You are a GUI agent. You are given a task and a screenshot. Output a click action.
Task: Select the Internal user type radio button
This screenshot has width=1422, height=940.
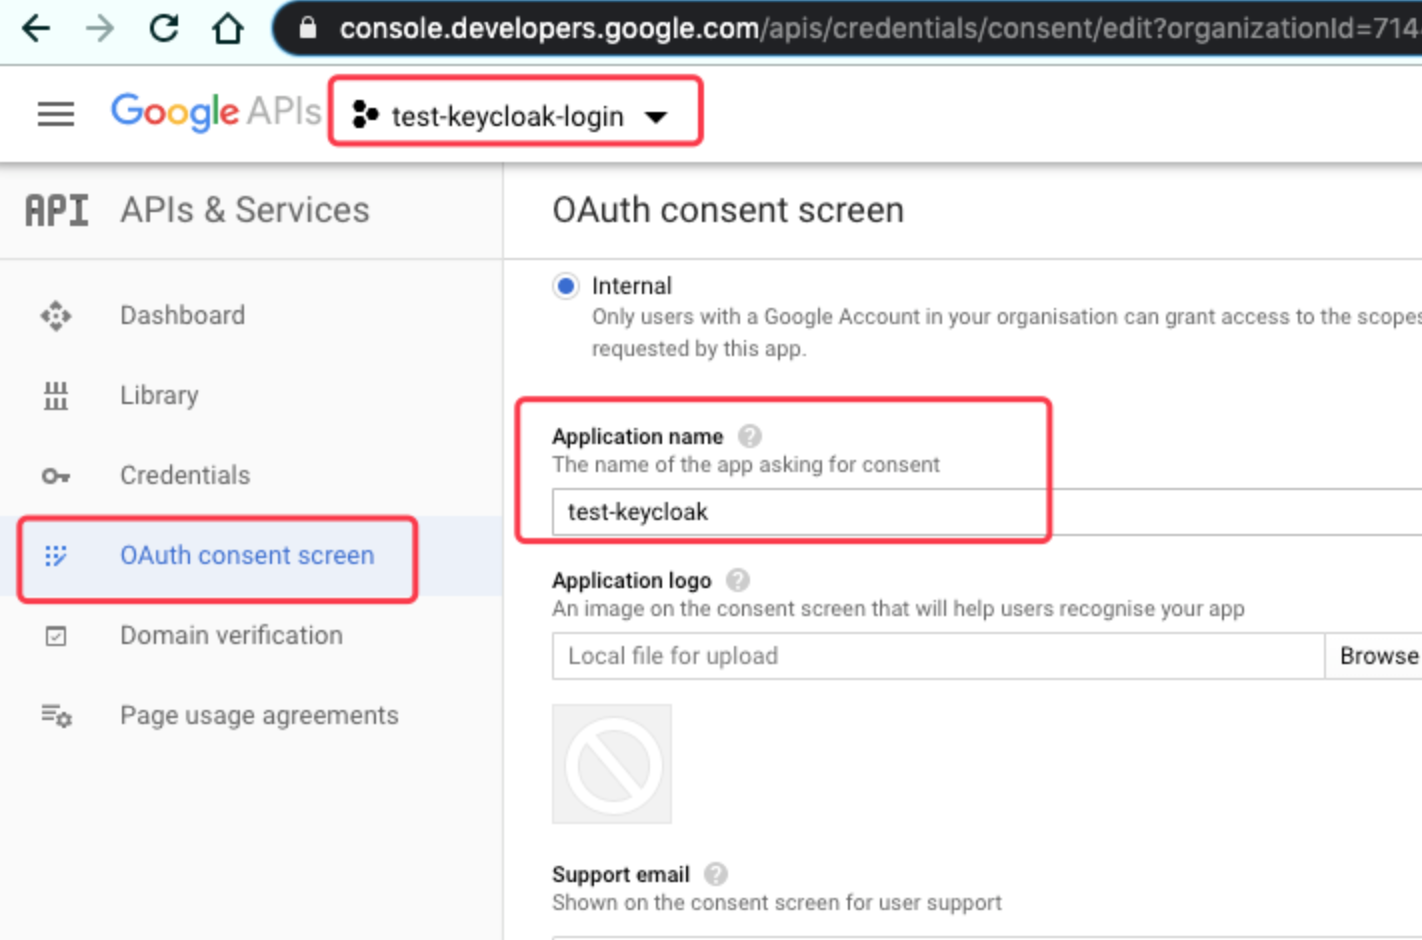point(565,285)
